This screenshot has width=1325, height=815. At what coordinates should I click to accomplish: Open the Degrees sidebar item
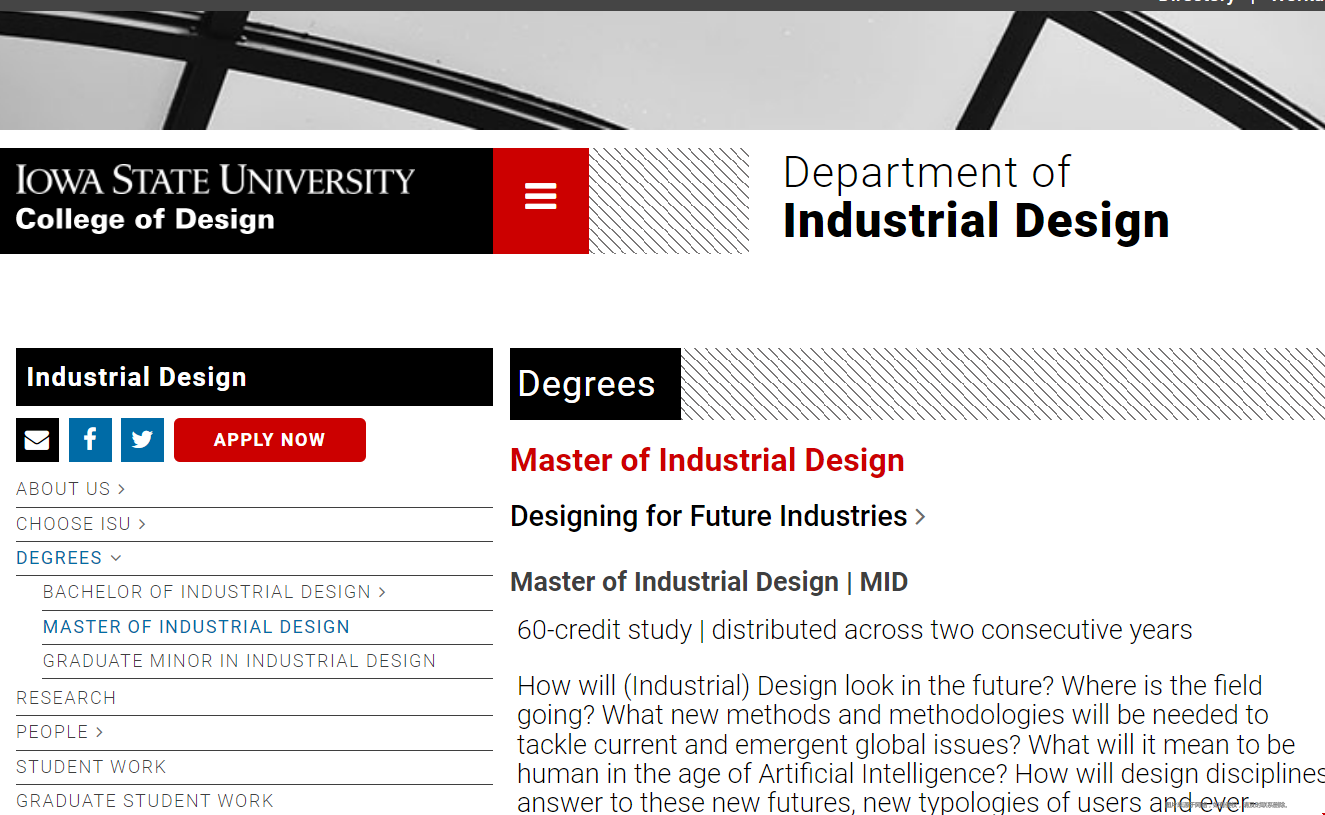coord(59,558)
